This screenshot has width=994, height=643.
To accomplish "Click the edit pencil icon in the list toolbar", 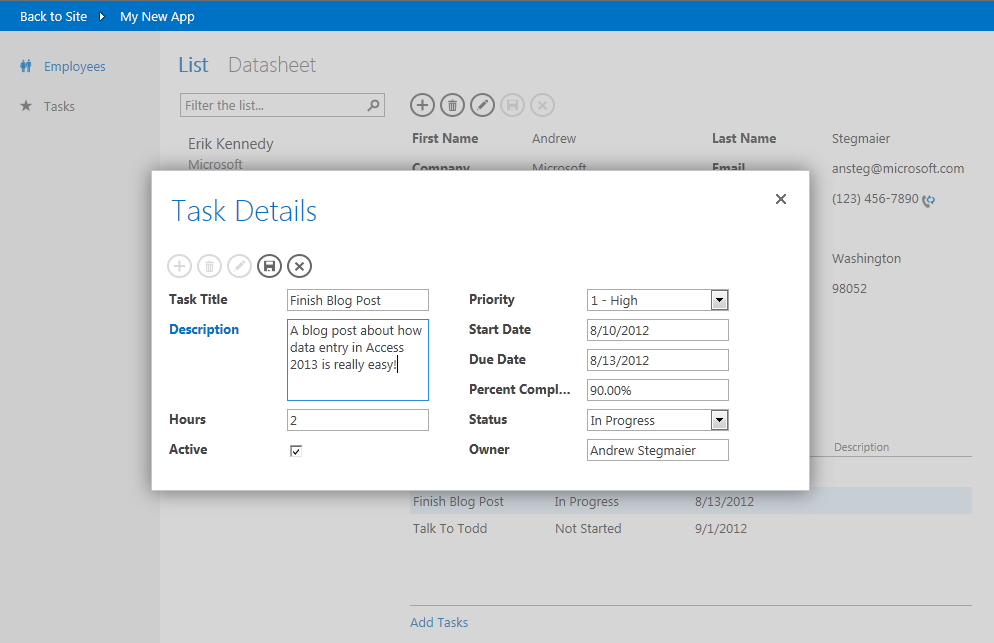I will pos(482,105).
